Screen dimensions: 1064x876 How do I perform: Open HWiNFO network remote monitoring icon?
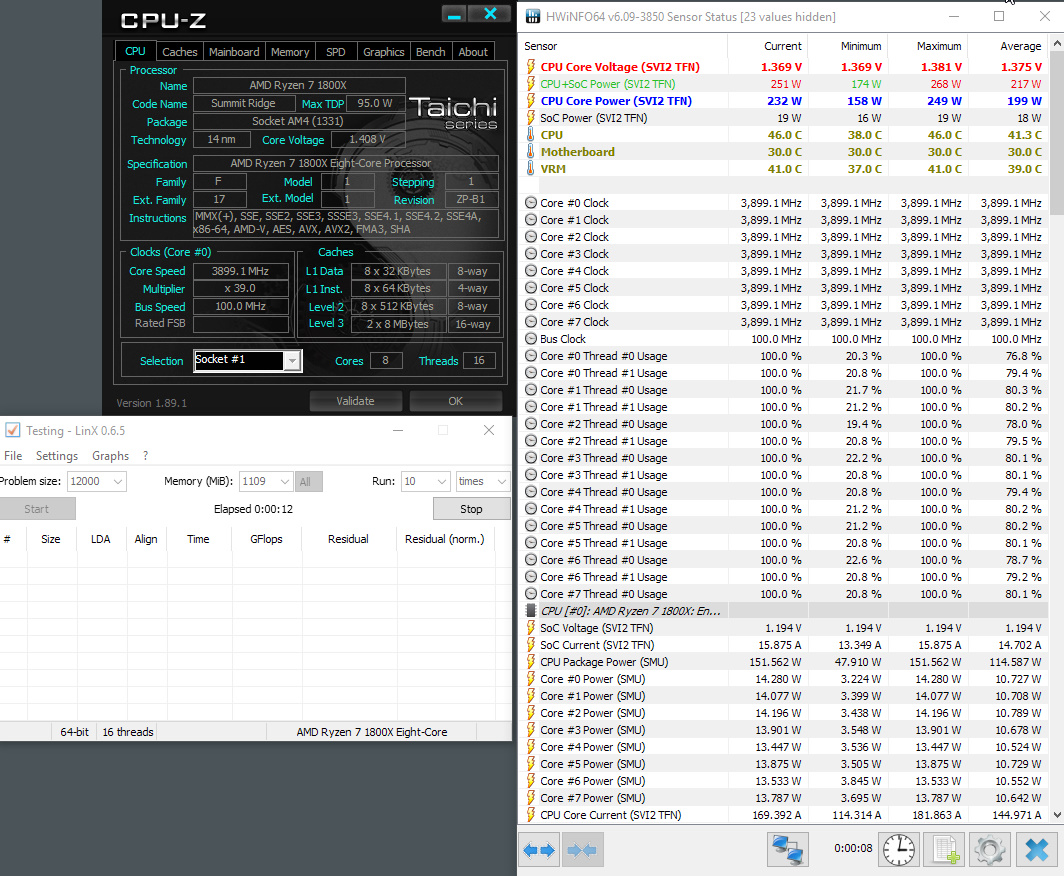787,850
